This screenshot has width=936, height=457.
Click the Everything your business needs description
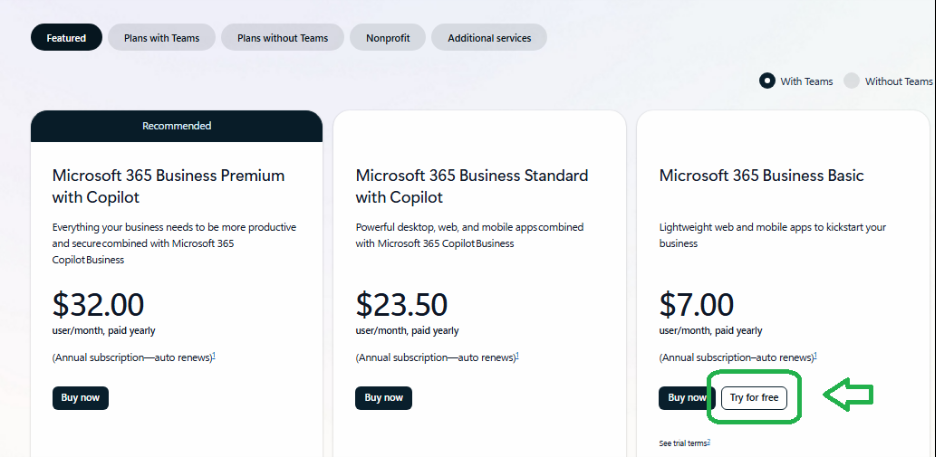(x=174, y=243)
